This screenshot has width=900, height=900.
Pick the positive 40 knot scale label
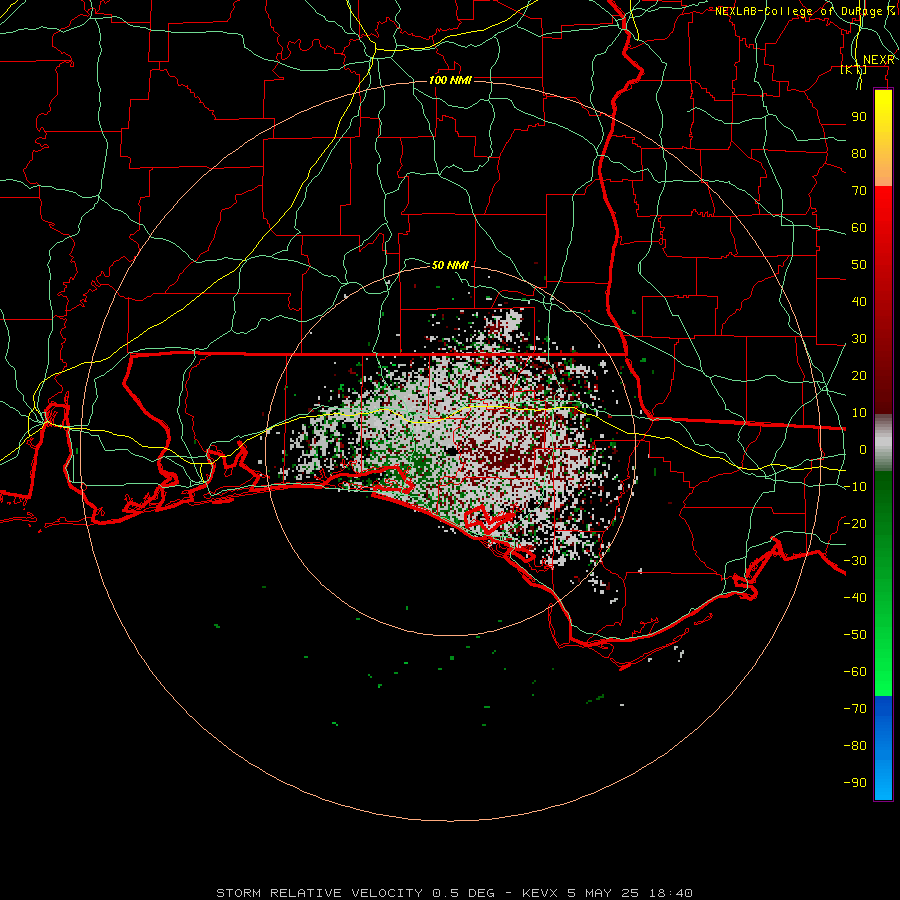(x=859, y=302)
